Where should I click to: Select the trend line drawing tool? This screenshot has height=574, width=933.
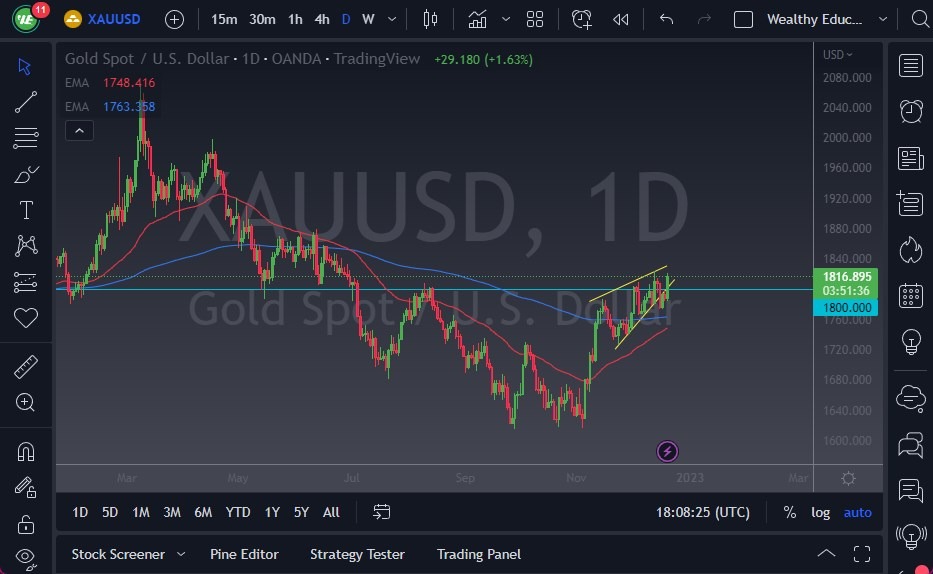pyautogui.click(x=26, y=102)
